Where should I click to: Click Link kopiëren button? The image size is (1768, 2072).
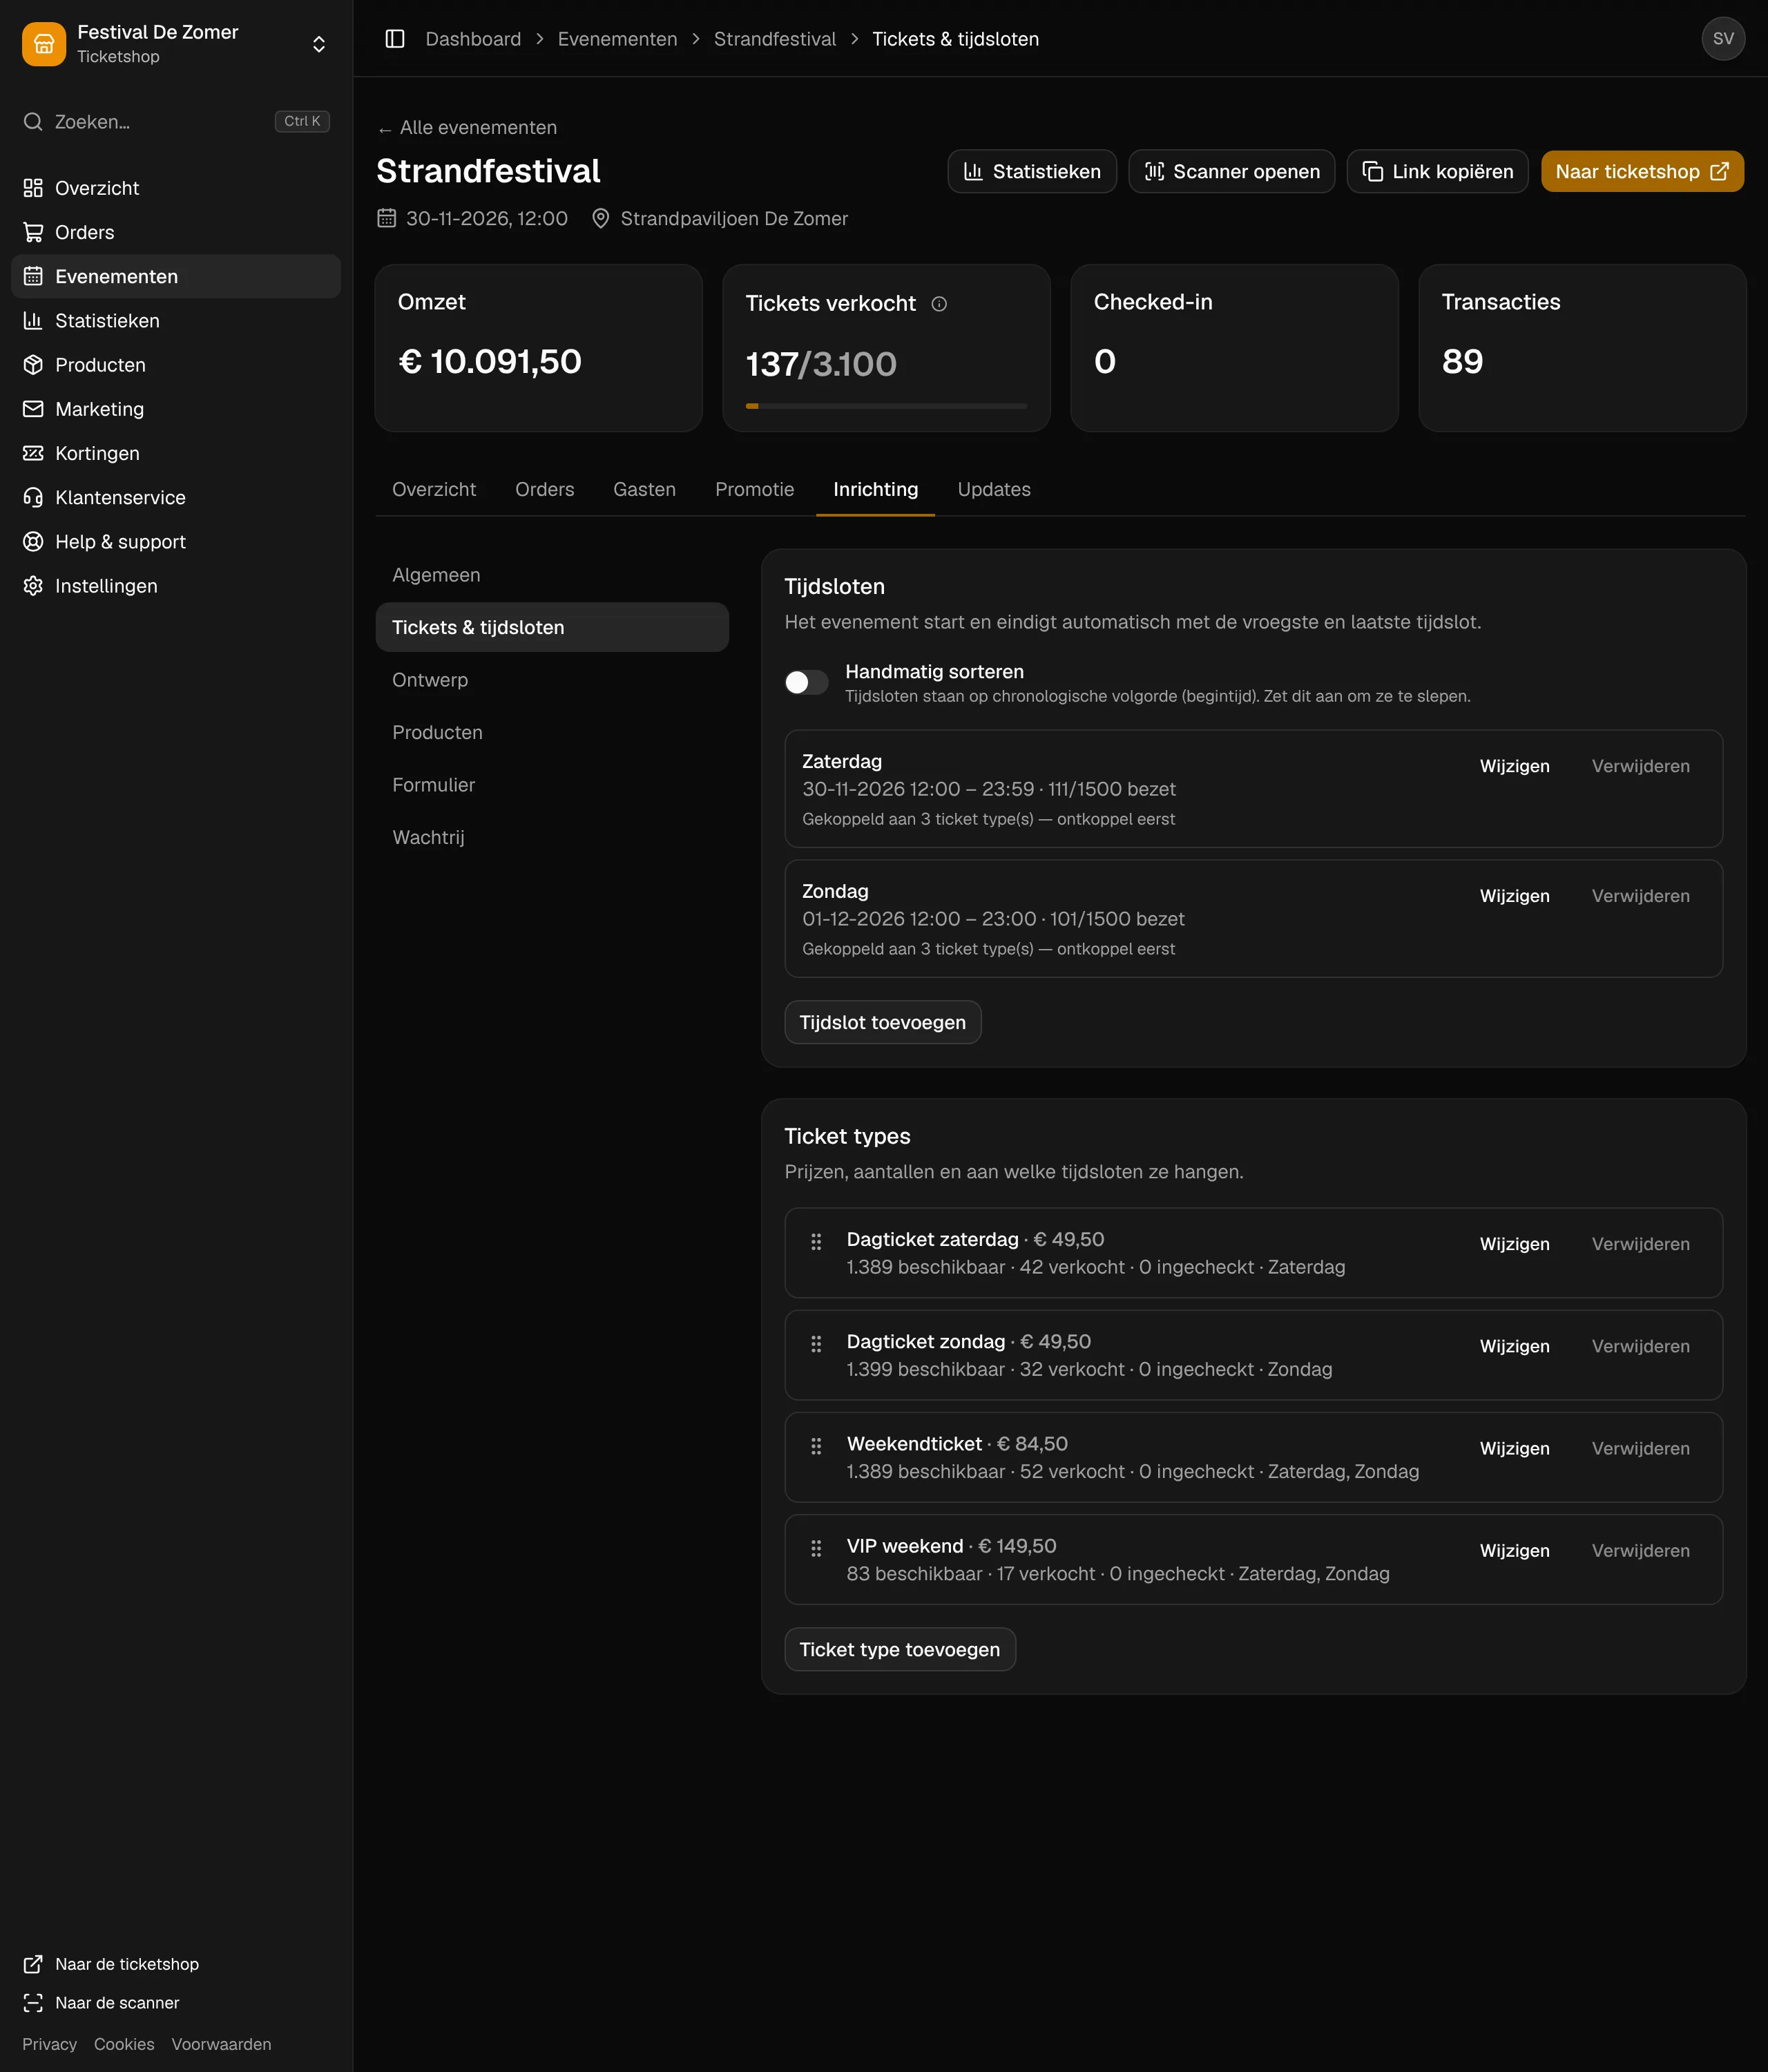[x=1437, y=171]
